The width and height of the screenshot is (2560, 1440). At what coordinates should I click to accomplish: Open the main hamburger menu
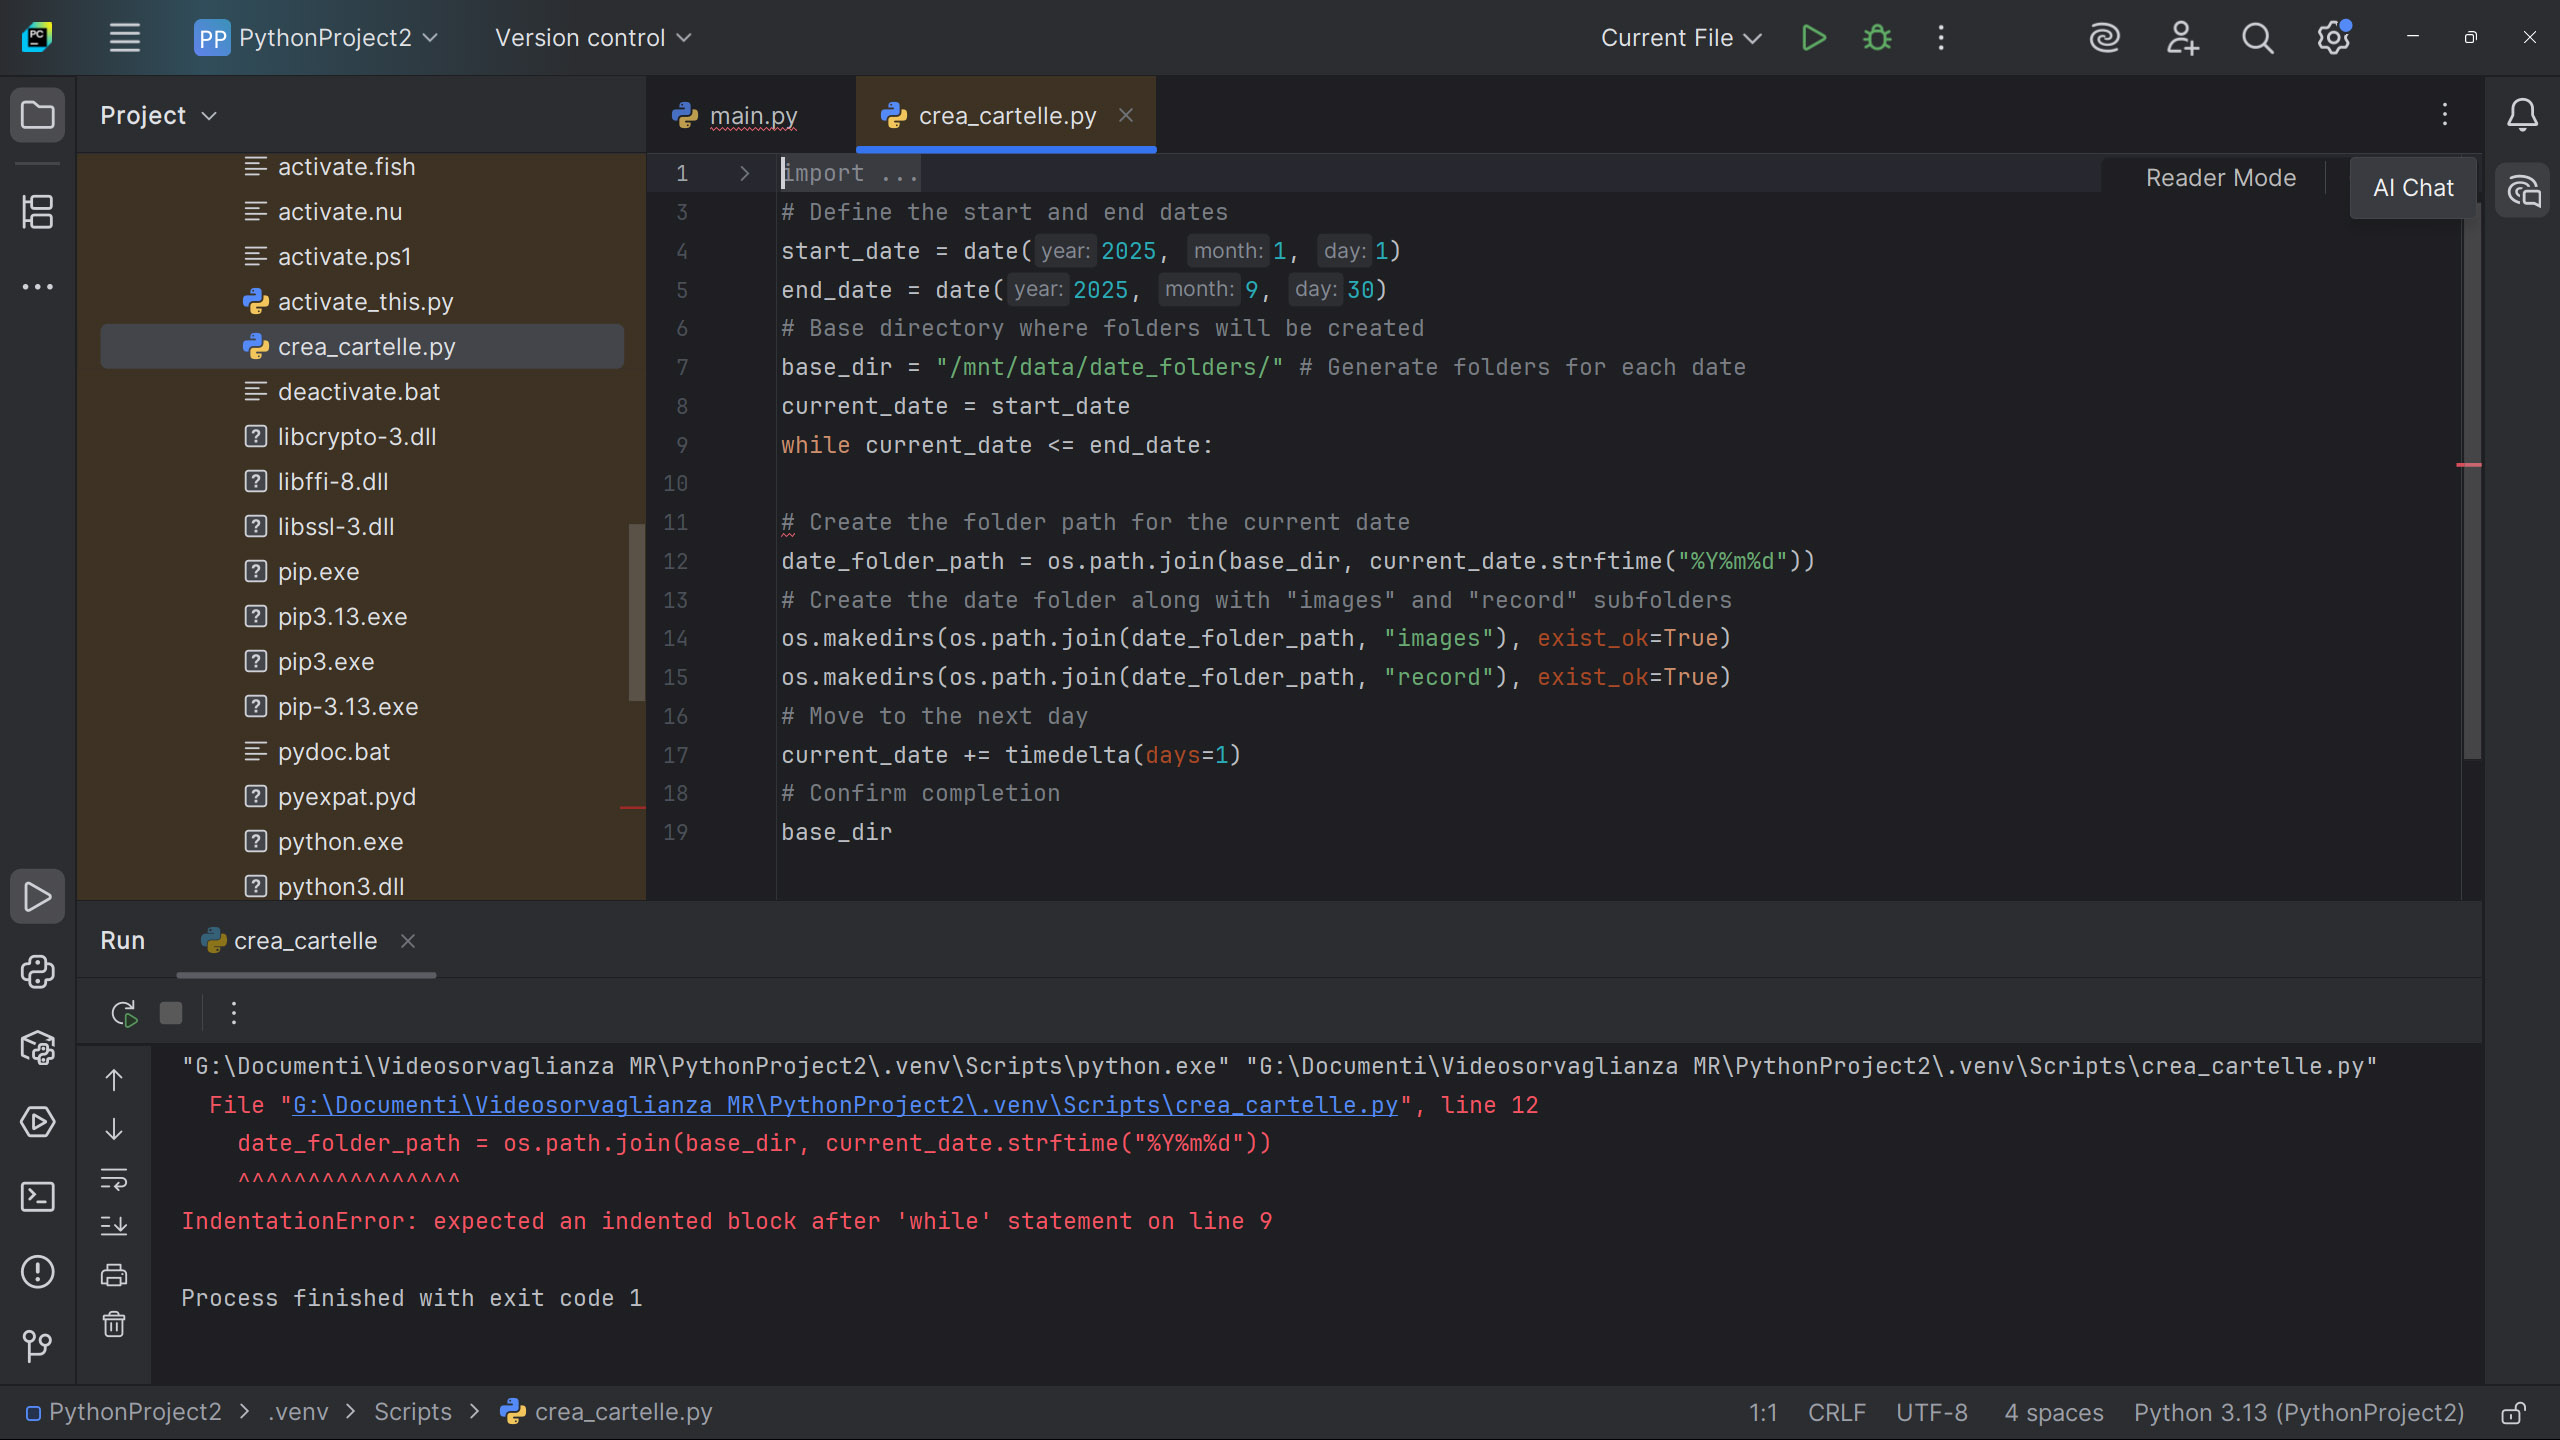click(x=124, y=38)
